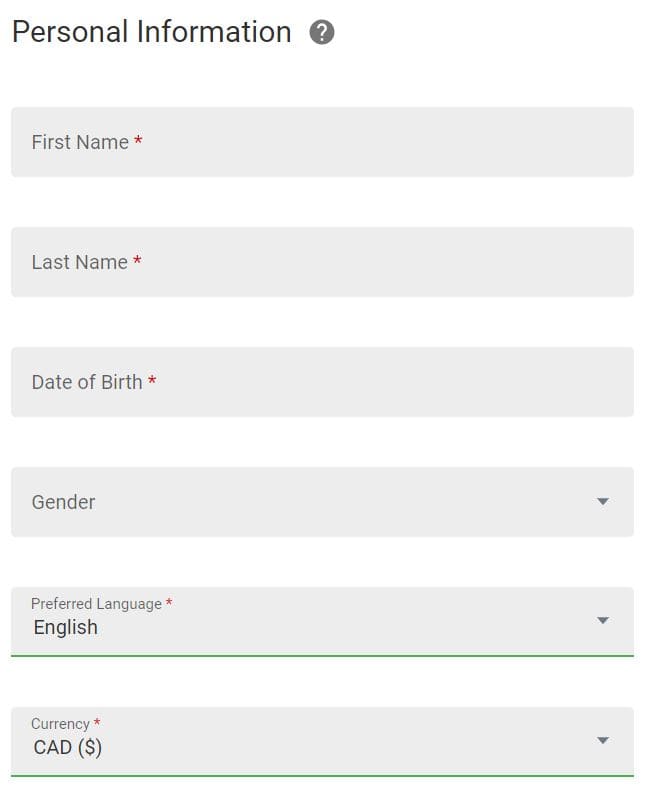Focus the Last Name input field
Viewport: 647px width, 796px height.
[322, 262]
